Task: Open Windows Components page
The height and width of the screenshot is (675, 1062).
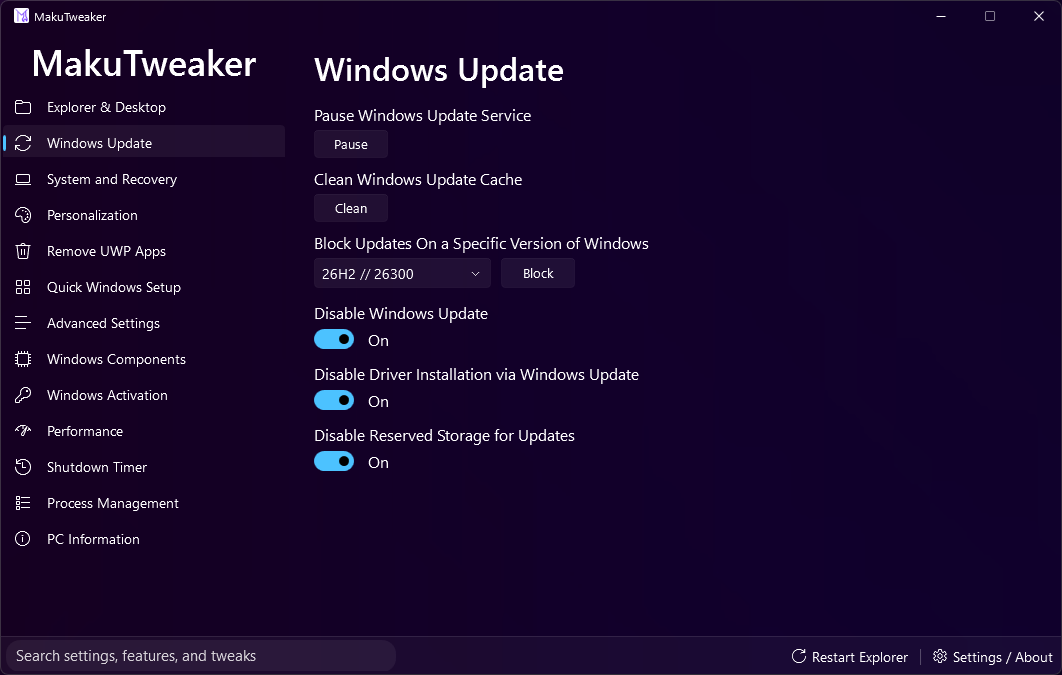Action: pos(144,359)
